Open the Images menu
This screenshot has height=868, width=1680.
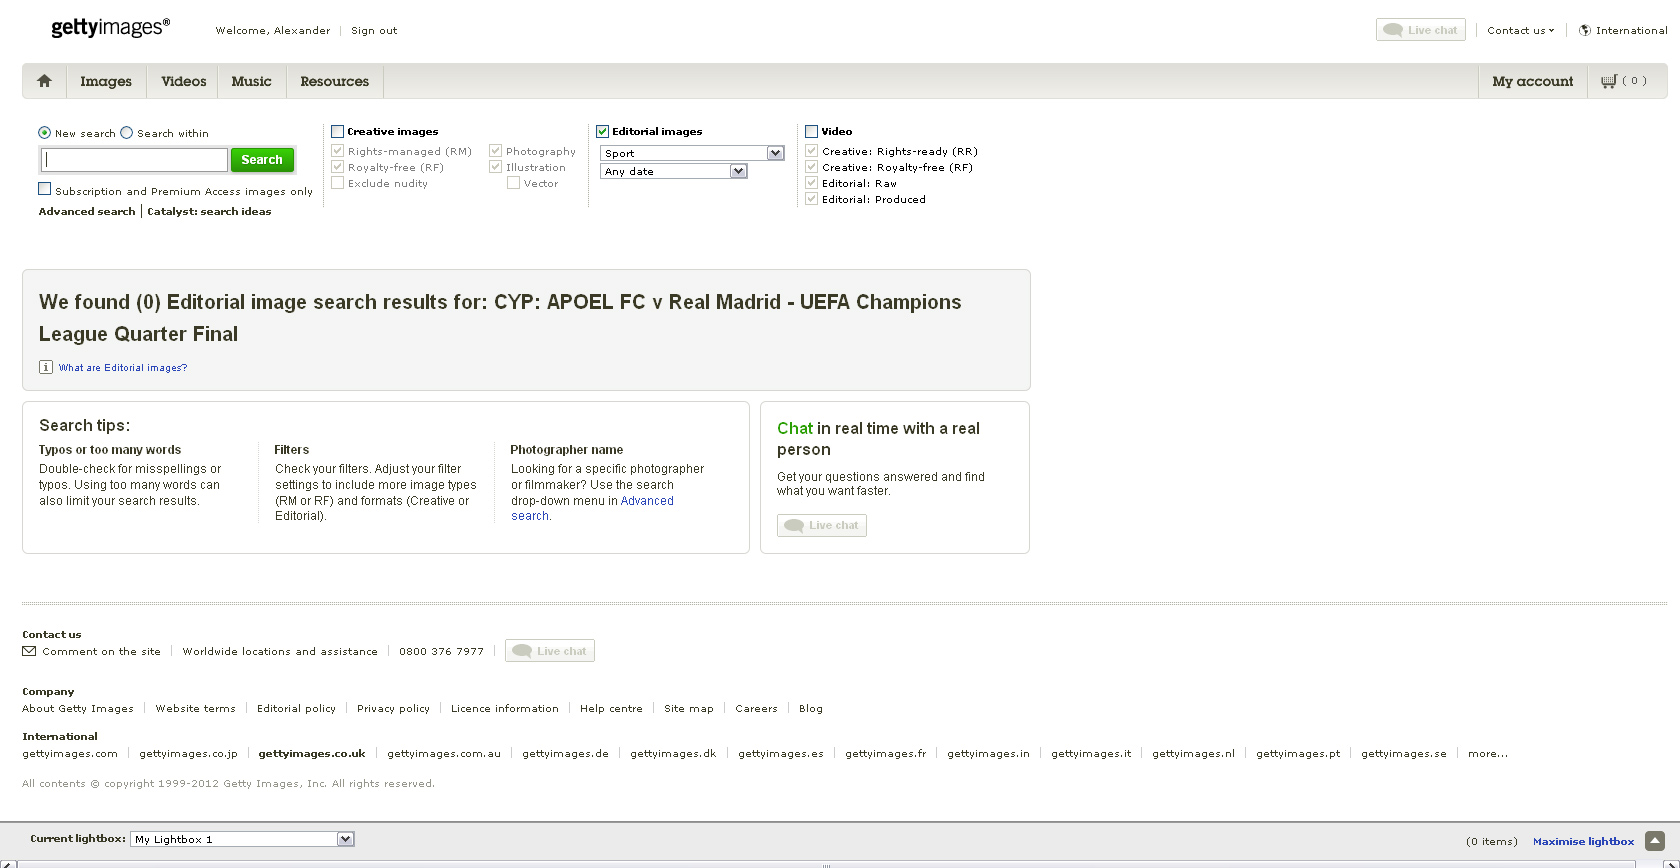[x=106, y=81]
